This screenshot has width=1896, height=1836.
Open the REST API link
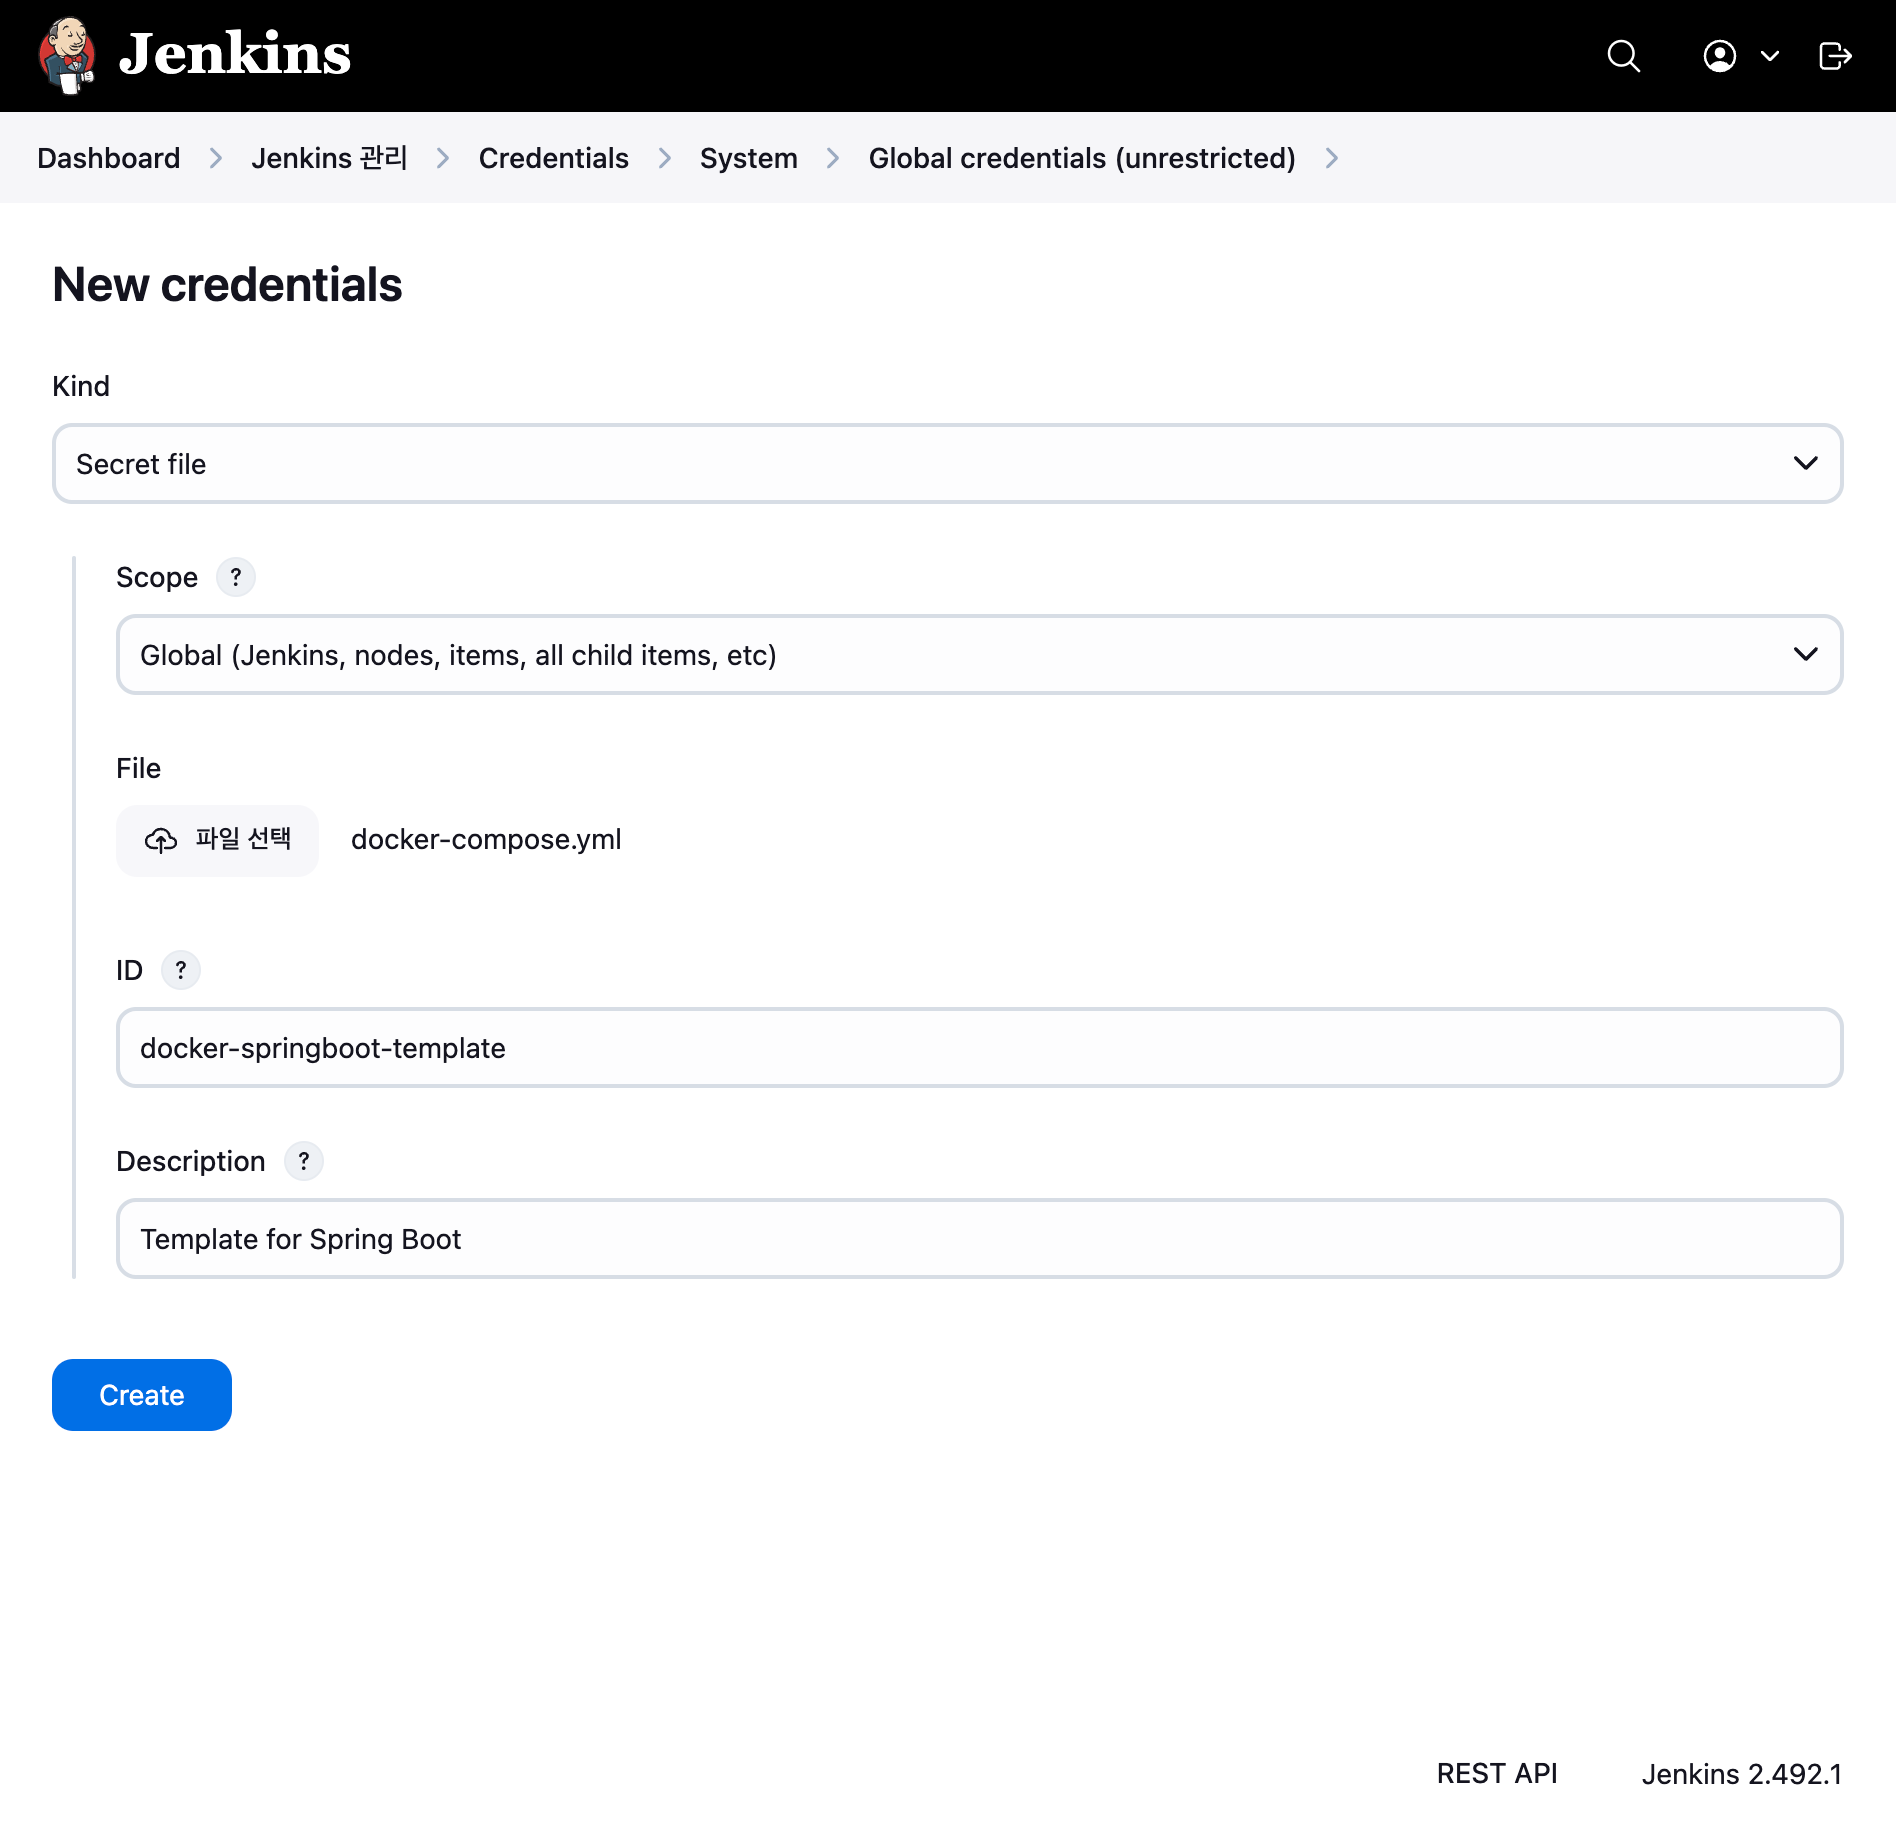(1497, 1773)
